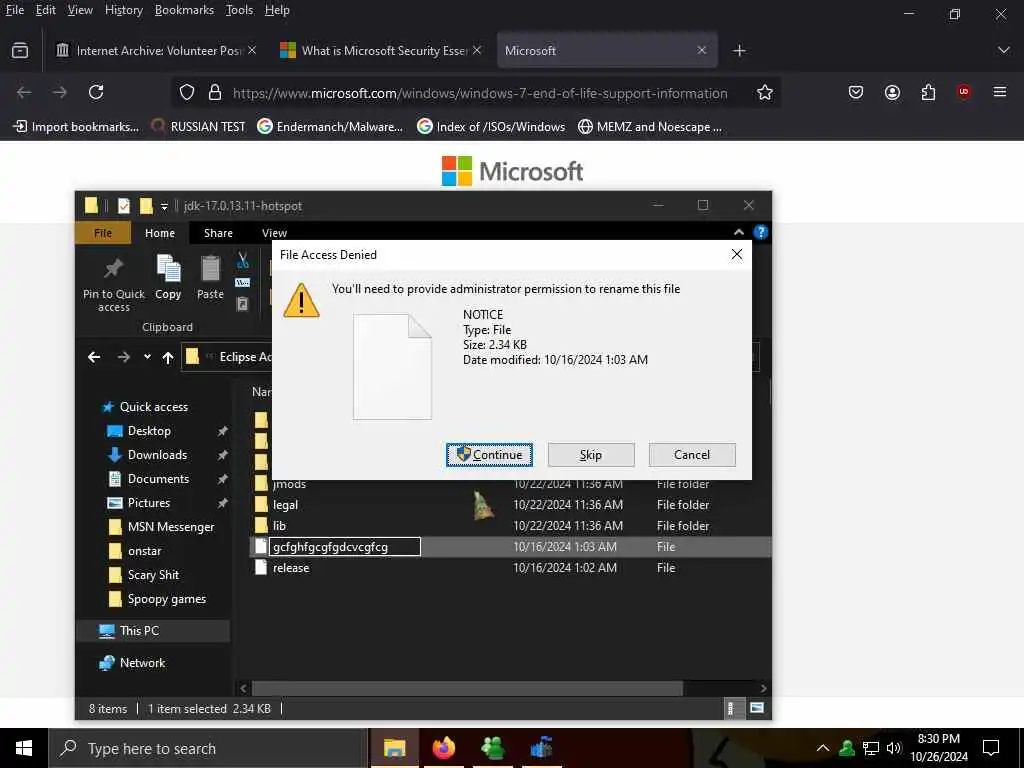Open Downloads in navigation pane
Screen dimensions: 1024x768
[157, 455]
